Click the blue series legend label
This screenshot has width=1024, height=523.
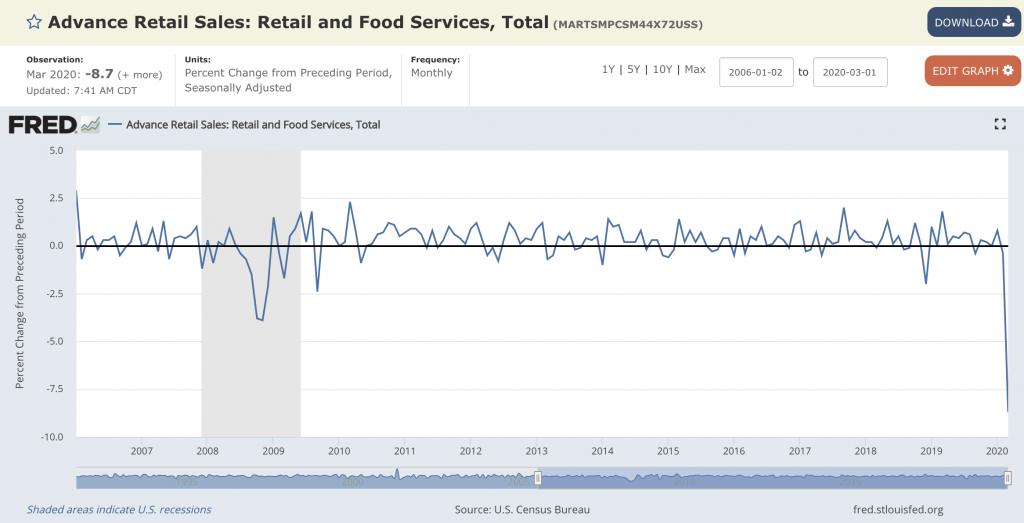253,125
